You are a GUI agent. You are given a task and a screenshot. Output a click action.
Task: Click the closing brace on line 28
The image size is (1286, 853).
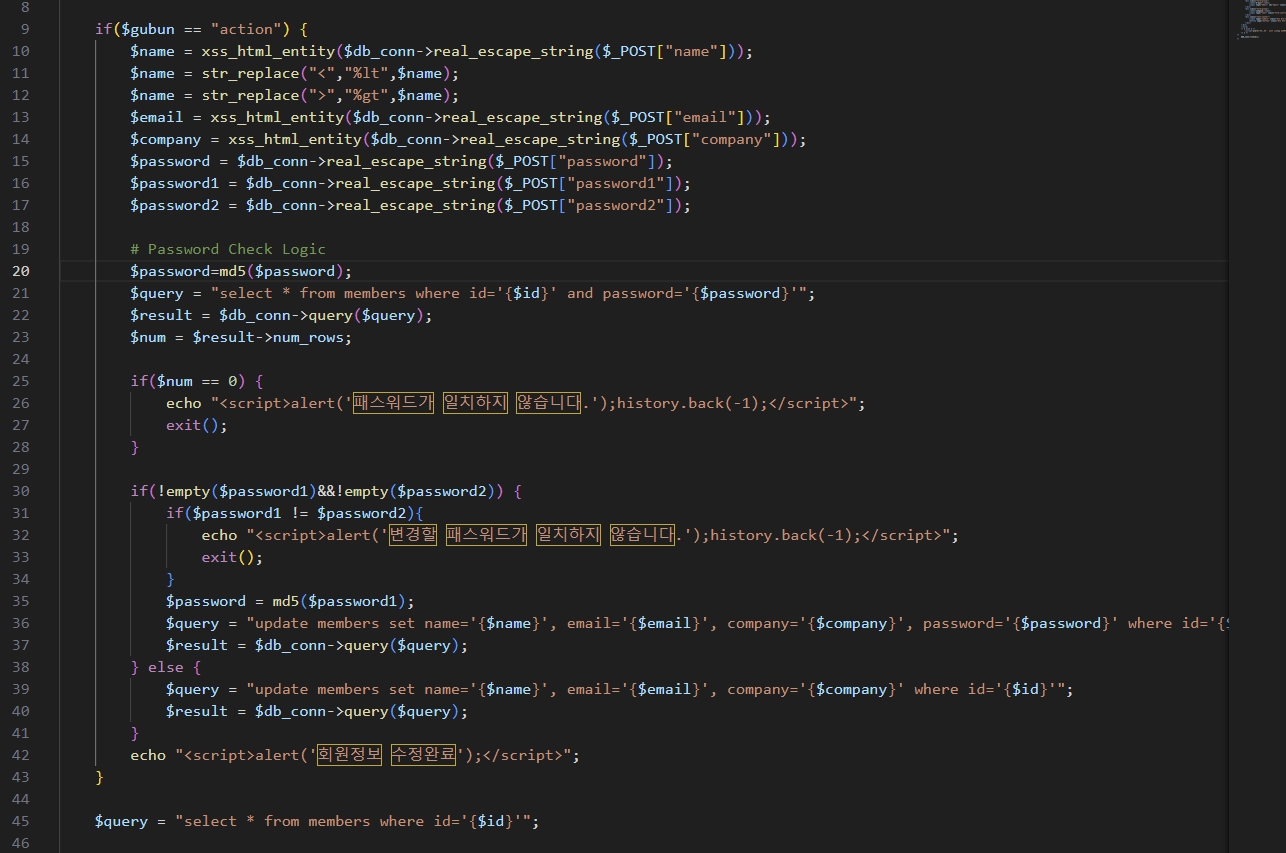135,447
